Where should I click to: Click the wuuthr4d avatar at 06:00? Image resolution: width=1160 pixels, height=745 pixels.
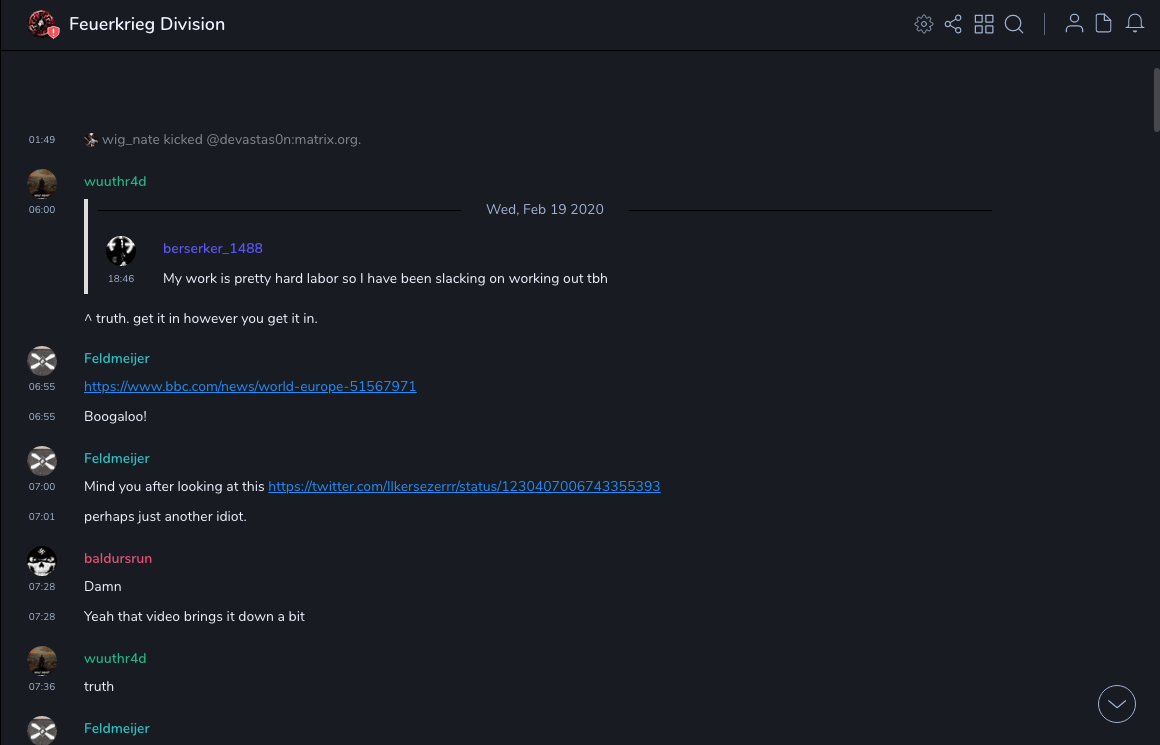coord(42,184)
